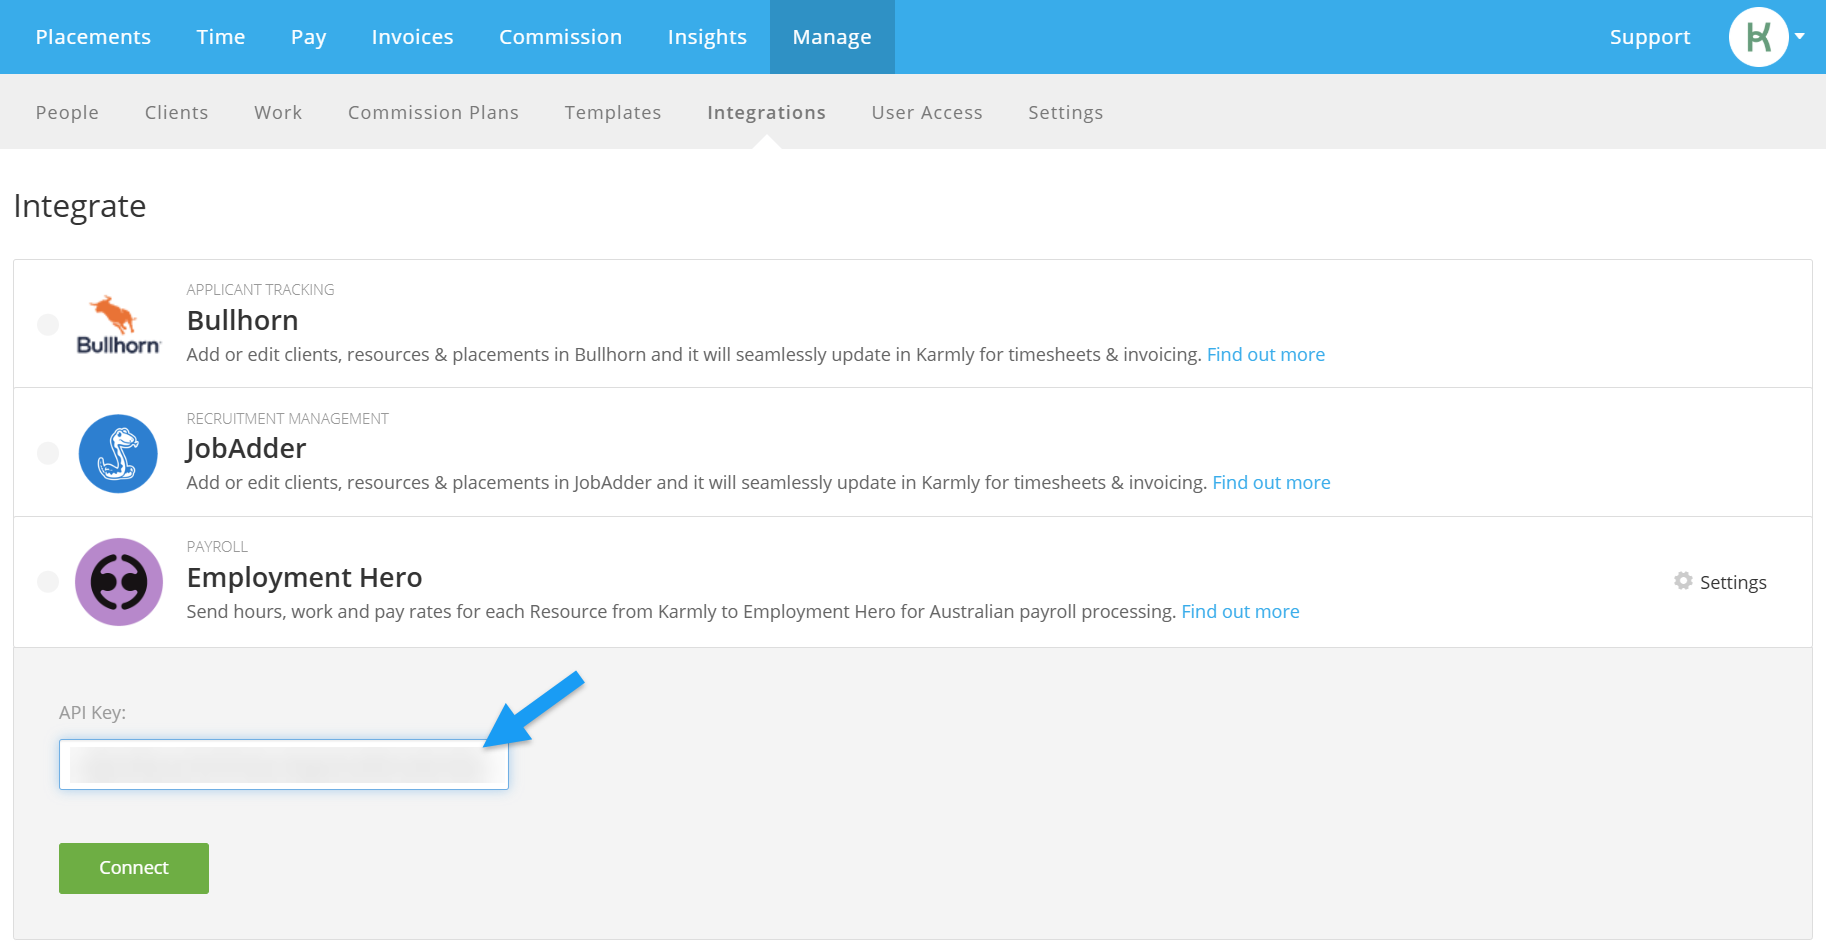This screenshot has height=950, width=1826.
Task: Select the Integrations tab
Action: coord(766,112)
